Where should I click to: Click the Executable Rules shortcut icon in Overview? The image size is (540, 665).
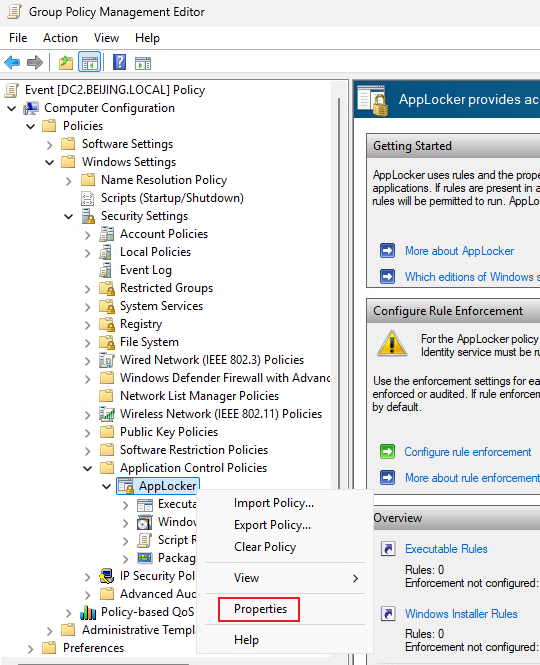(388, 548)
